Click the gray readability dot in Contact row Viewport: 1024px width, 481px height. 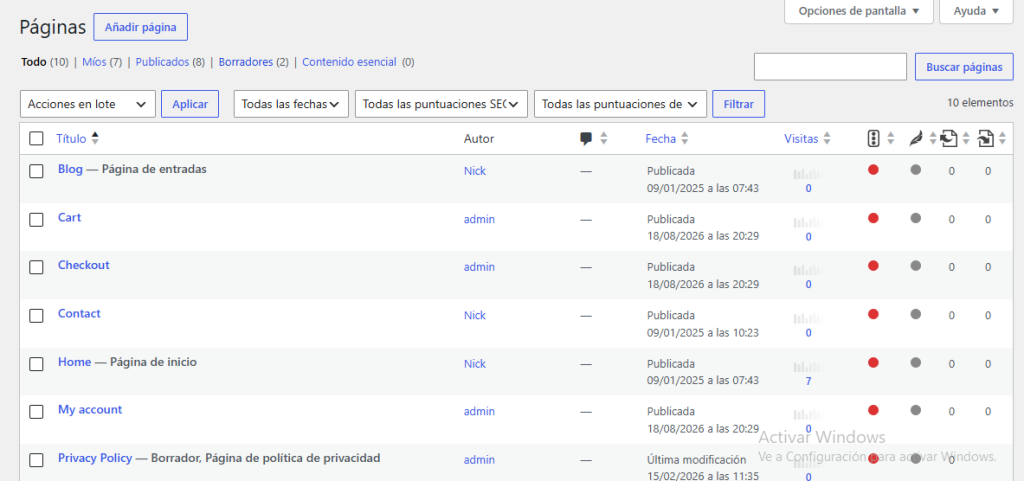tap(916, 314)
